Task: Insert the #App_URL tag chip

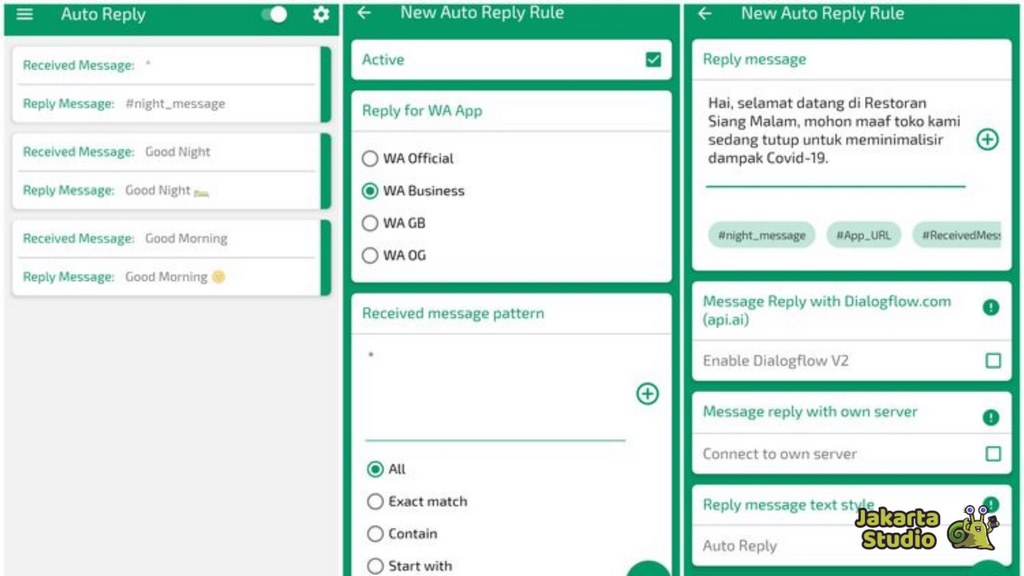Action: (x=862, y=235)
